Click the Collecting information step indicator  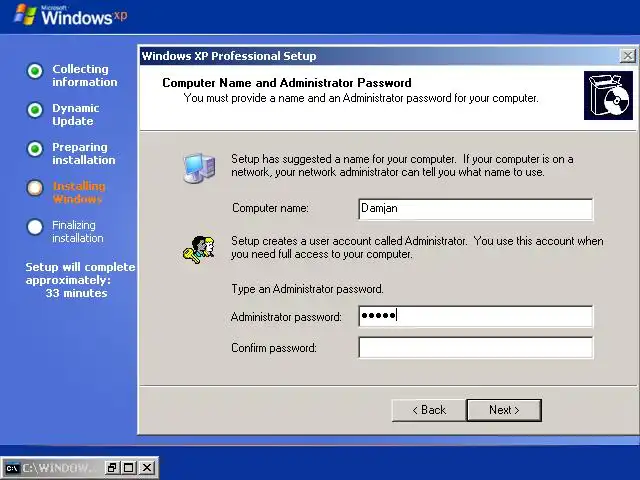coord(35,71)
